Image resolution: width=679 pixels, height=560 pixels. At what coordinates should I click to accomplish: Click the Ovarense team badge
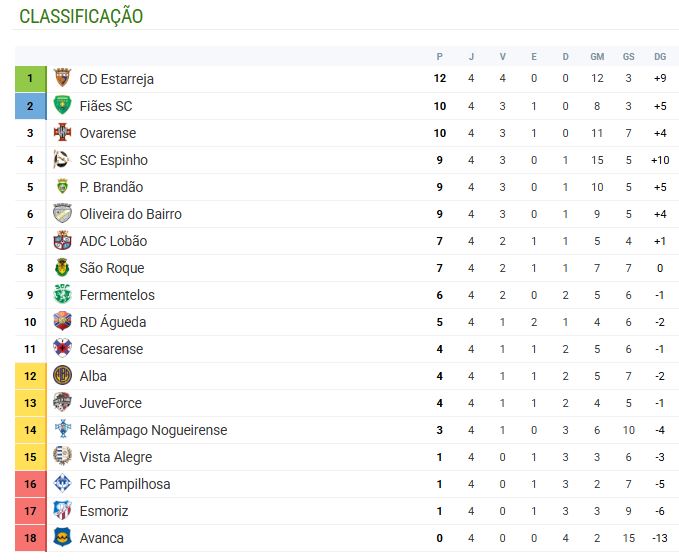click(62, 133)
